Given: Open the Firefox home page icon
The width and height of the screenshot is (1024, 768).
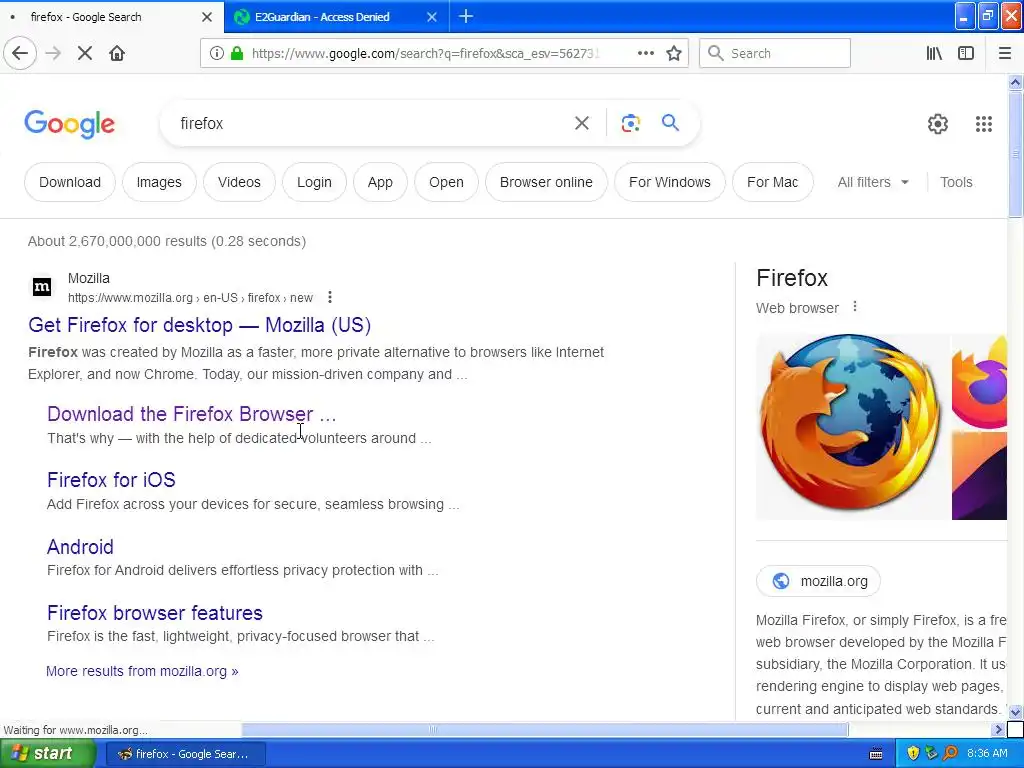Looking at the screenshot, I should (117, 53).
